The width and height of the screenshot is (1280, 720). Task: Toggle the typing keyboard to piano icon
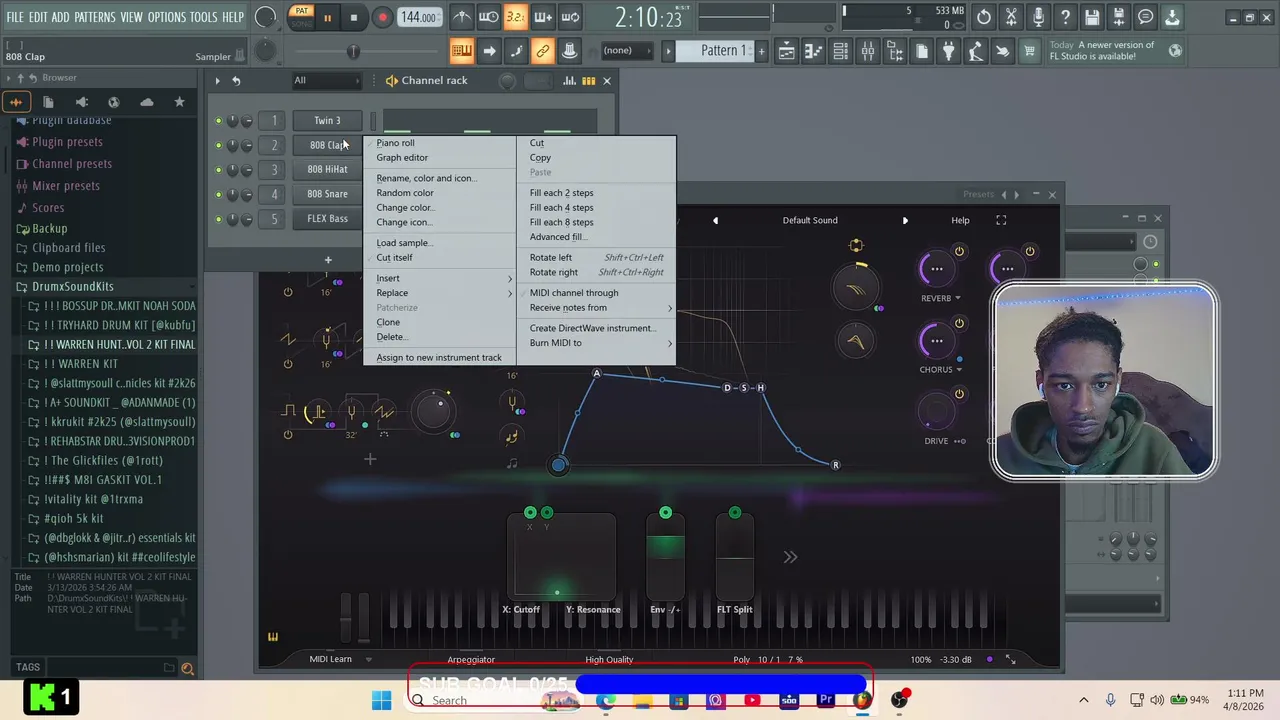(461, 51)
